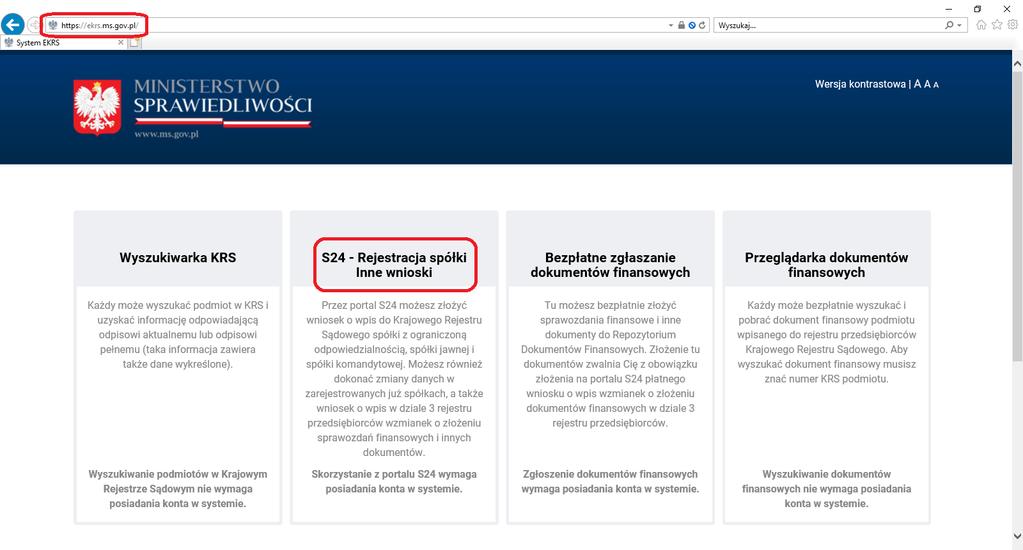Open the browser Home icon
The height and width of the screenshot is (550, 1023).
(981, 25)
